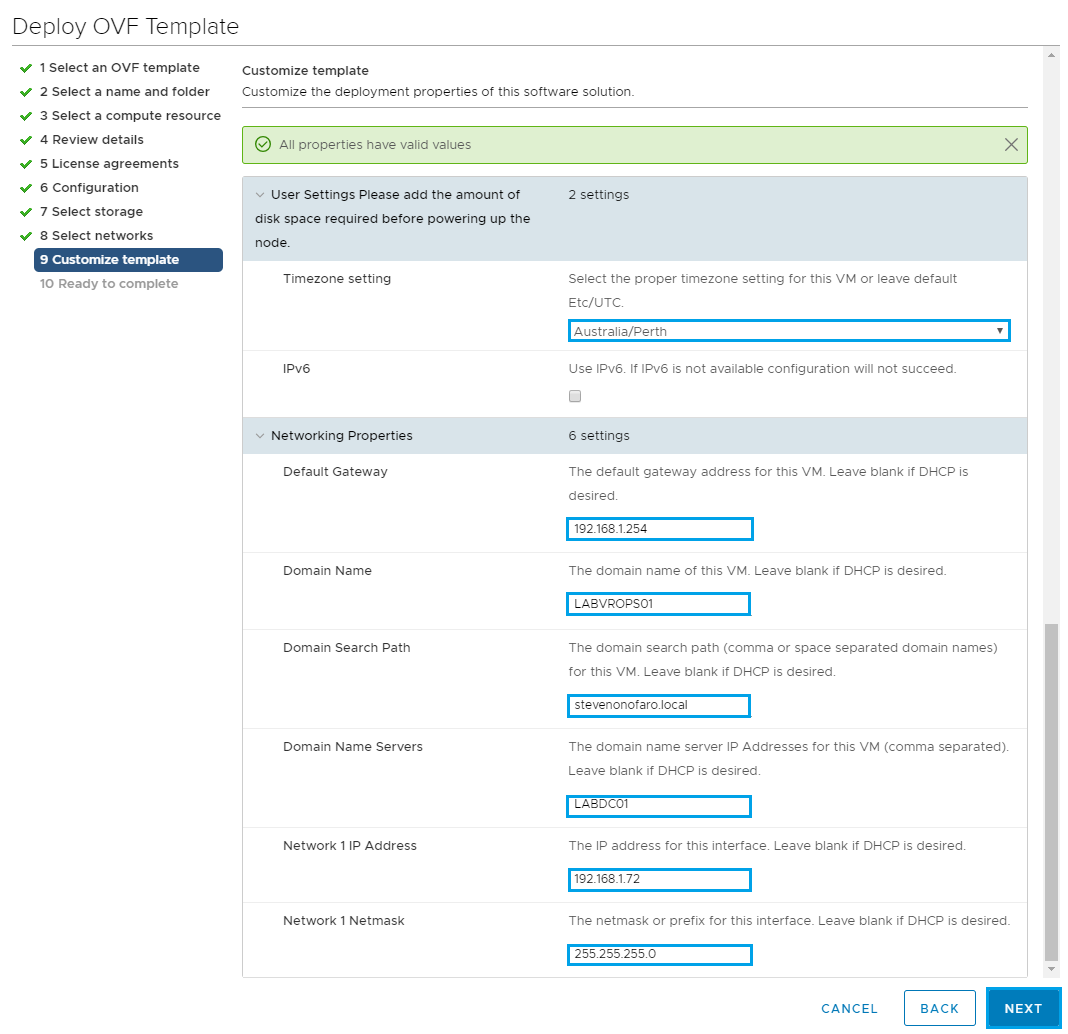
Task: Go BACK to the previous step
Action: coord(939,1008)
